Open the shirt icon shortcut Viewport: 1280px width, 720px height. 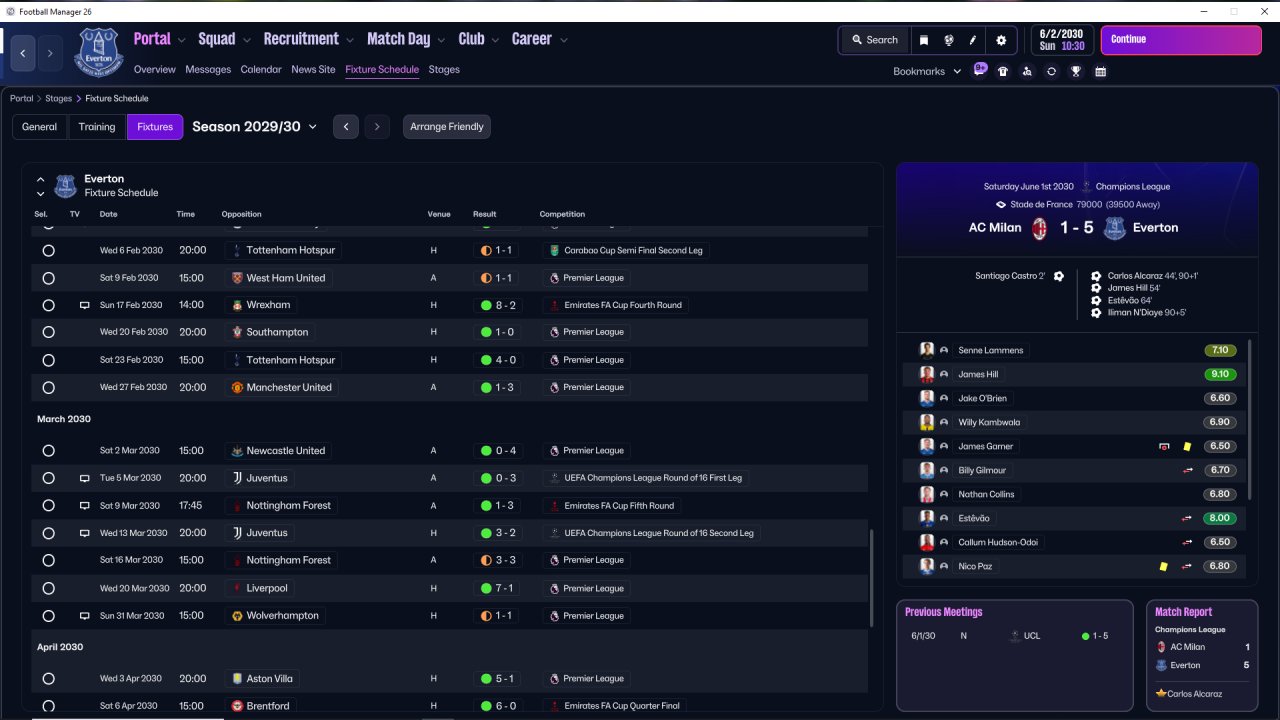[x=1003, y=72]
